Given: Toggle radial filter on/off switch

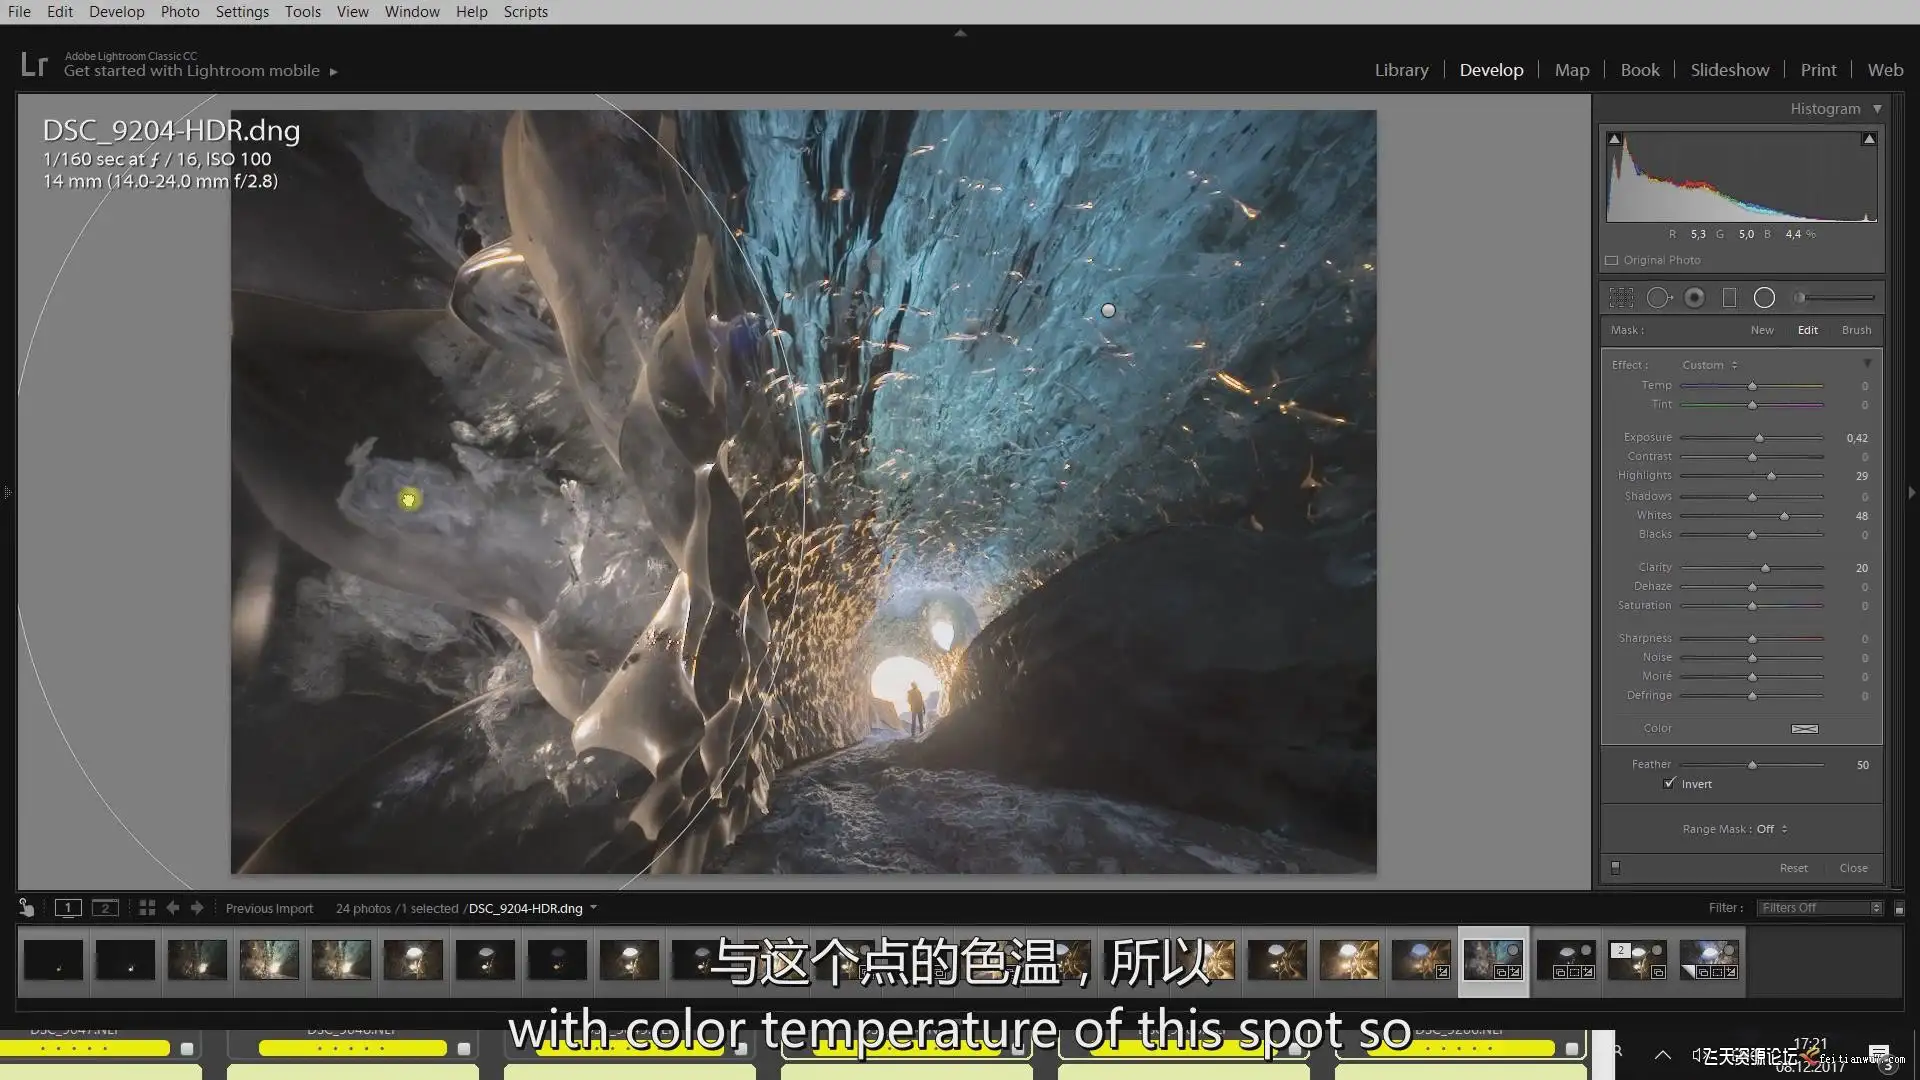Looking at the screenshot, I should pyautogui.click(x=1615, y=868).
